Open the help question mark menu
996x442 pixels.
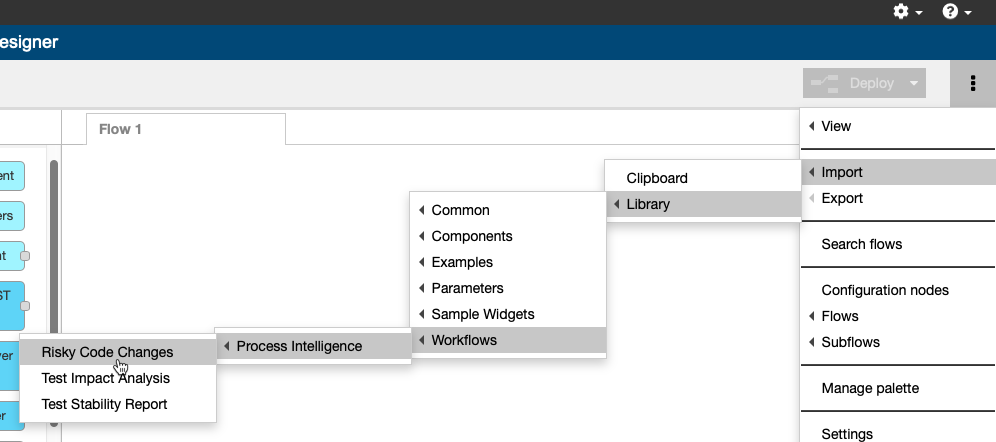(x=957, y=11)
